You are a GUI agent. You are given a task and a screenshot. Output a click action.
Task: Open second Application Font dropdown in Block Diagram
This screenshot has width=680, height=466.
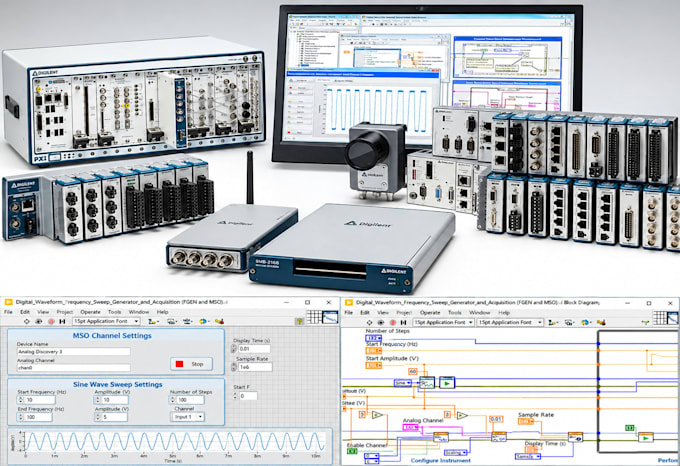click(510, 323)
